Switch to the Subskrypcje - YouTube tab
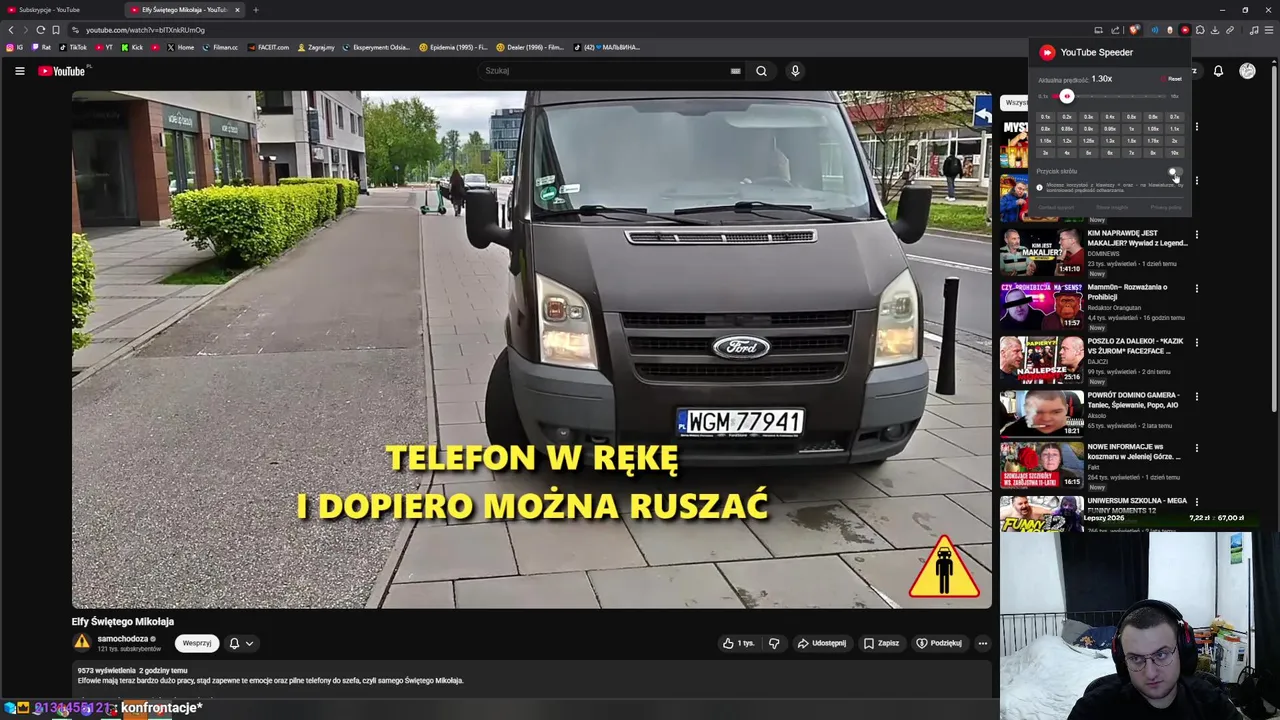 pyautogui.click(x=60, y=10)
